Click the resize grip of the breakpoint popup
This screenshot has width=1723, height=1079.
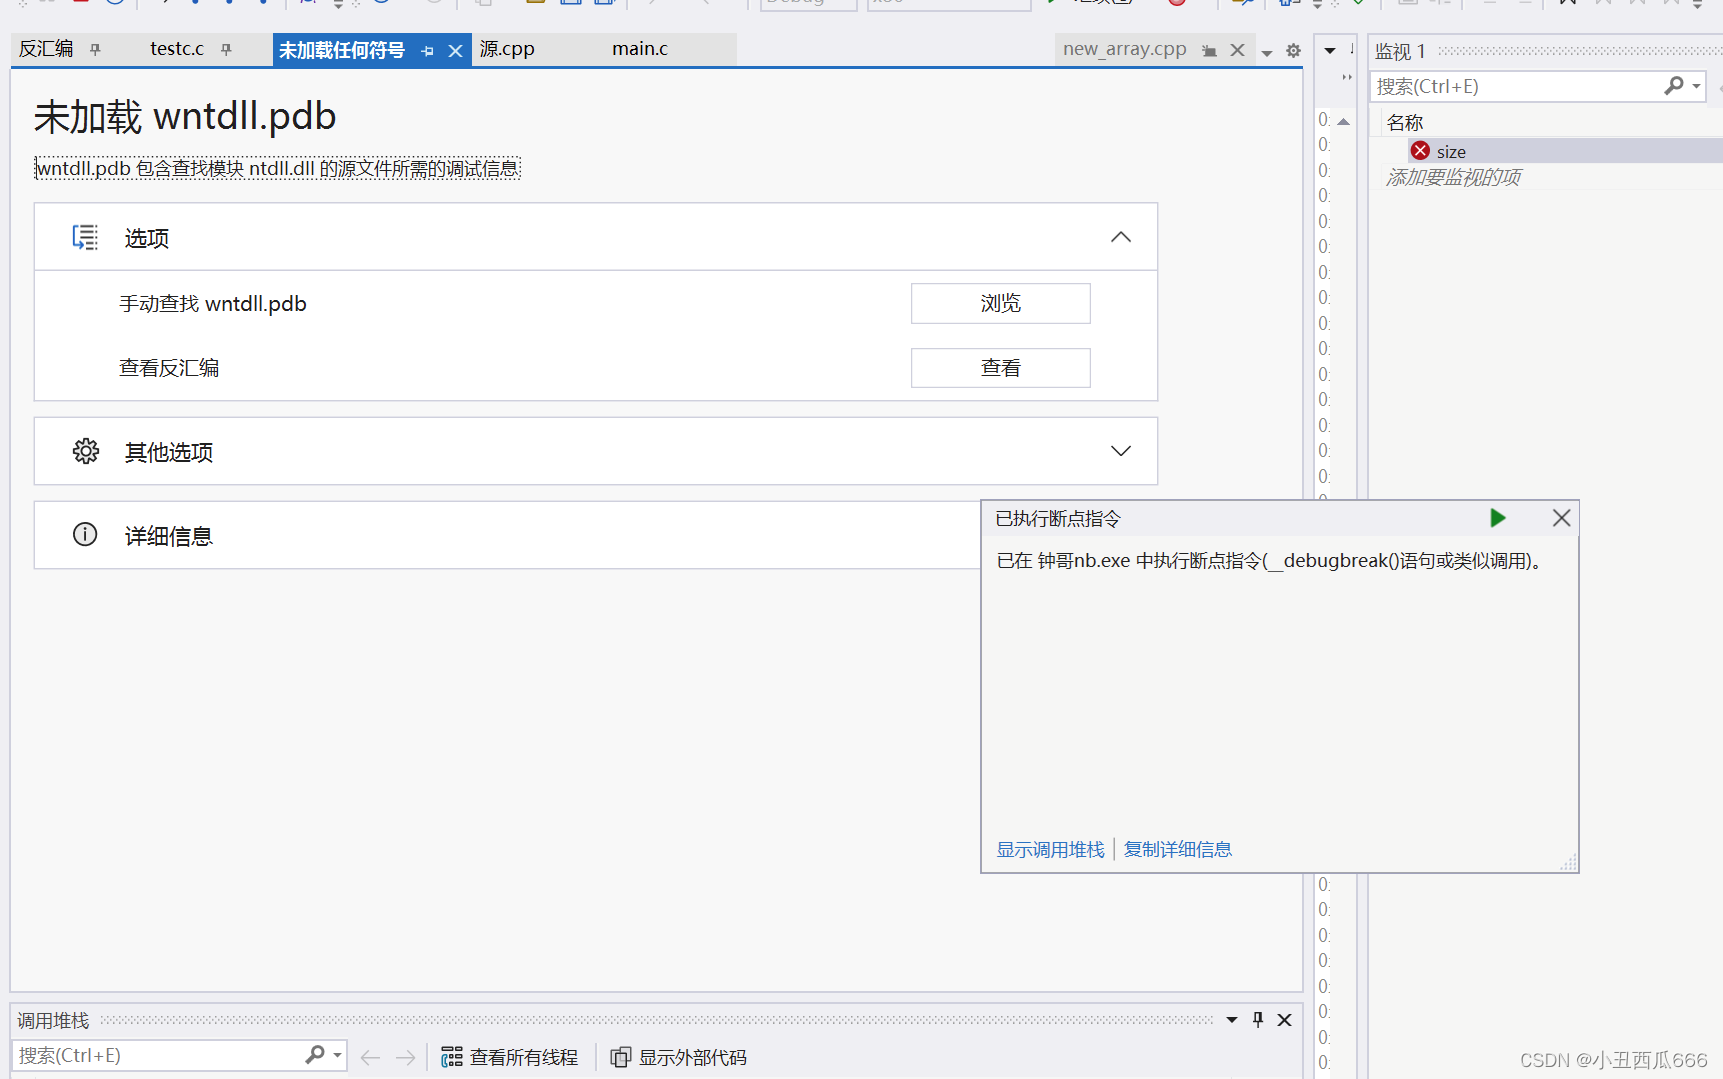[1568, 862]
